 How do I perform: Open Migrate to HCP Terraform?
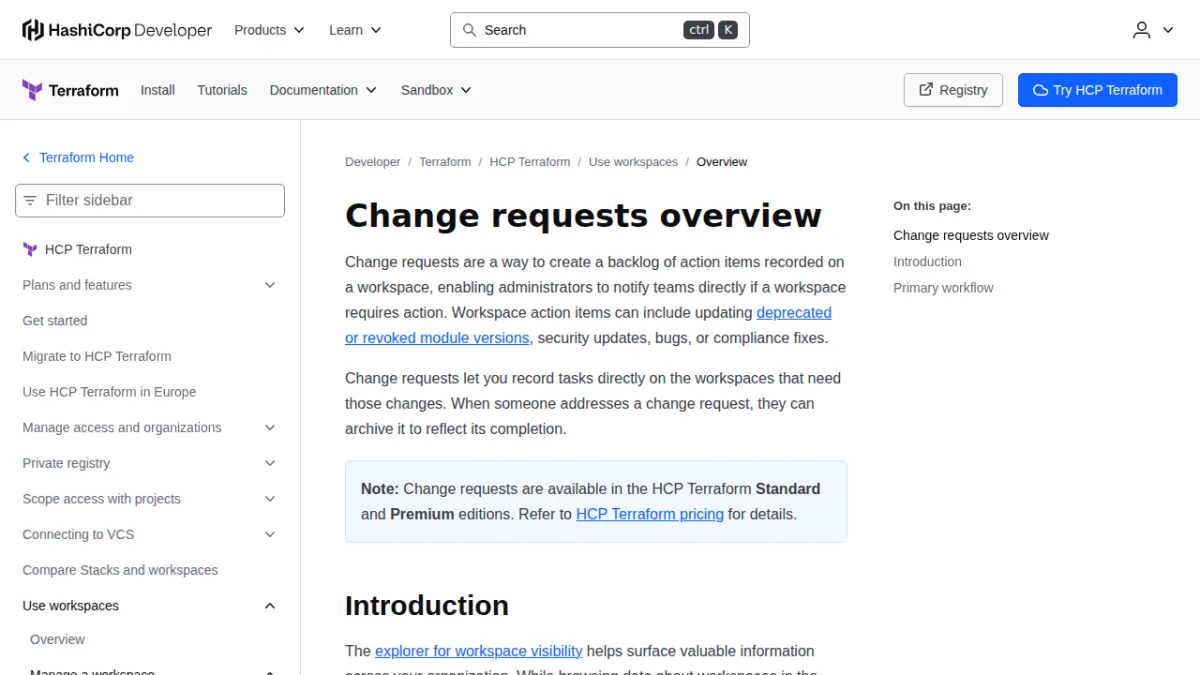pos(97,356)
